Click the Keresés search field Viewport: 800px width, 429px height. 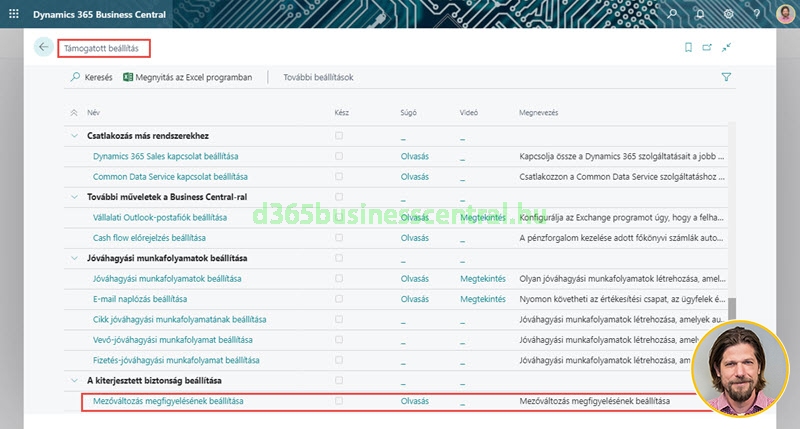click(91, 77)
